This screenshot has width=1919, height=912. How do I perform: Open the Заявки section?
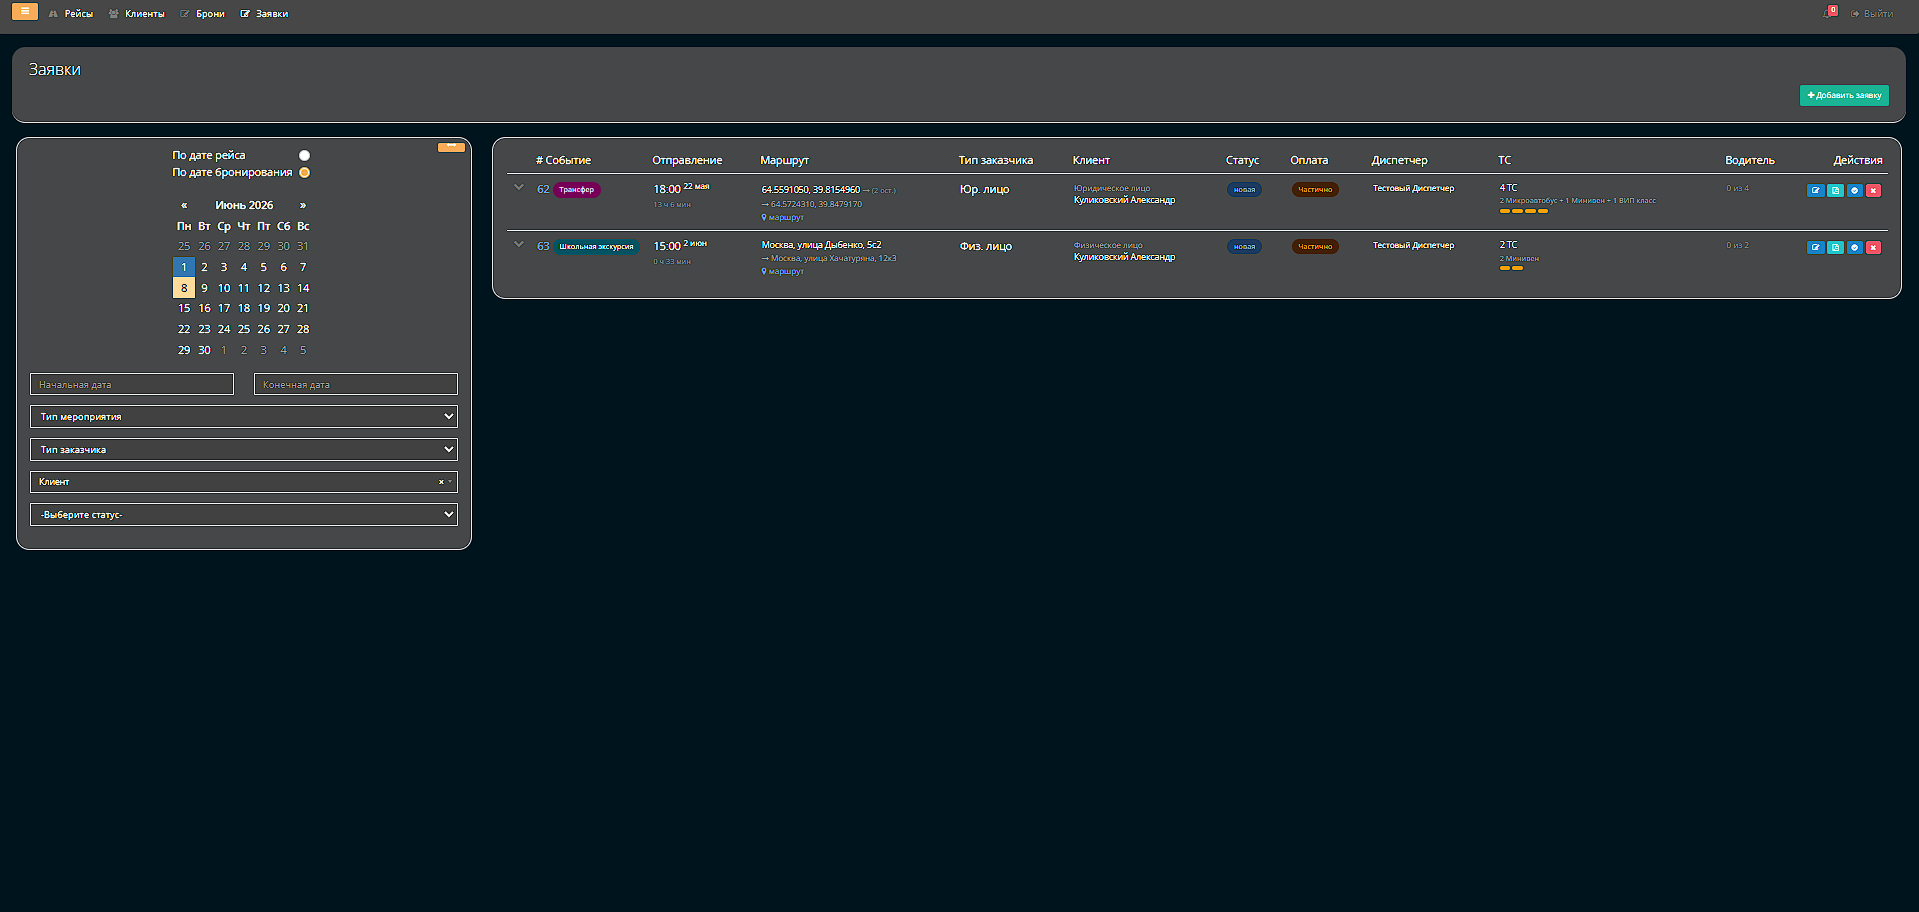click(x=264, y=14)
